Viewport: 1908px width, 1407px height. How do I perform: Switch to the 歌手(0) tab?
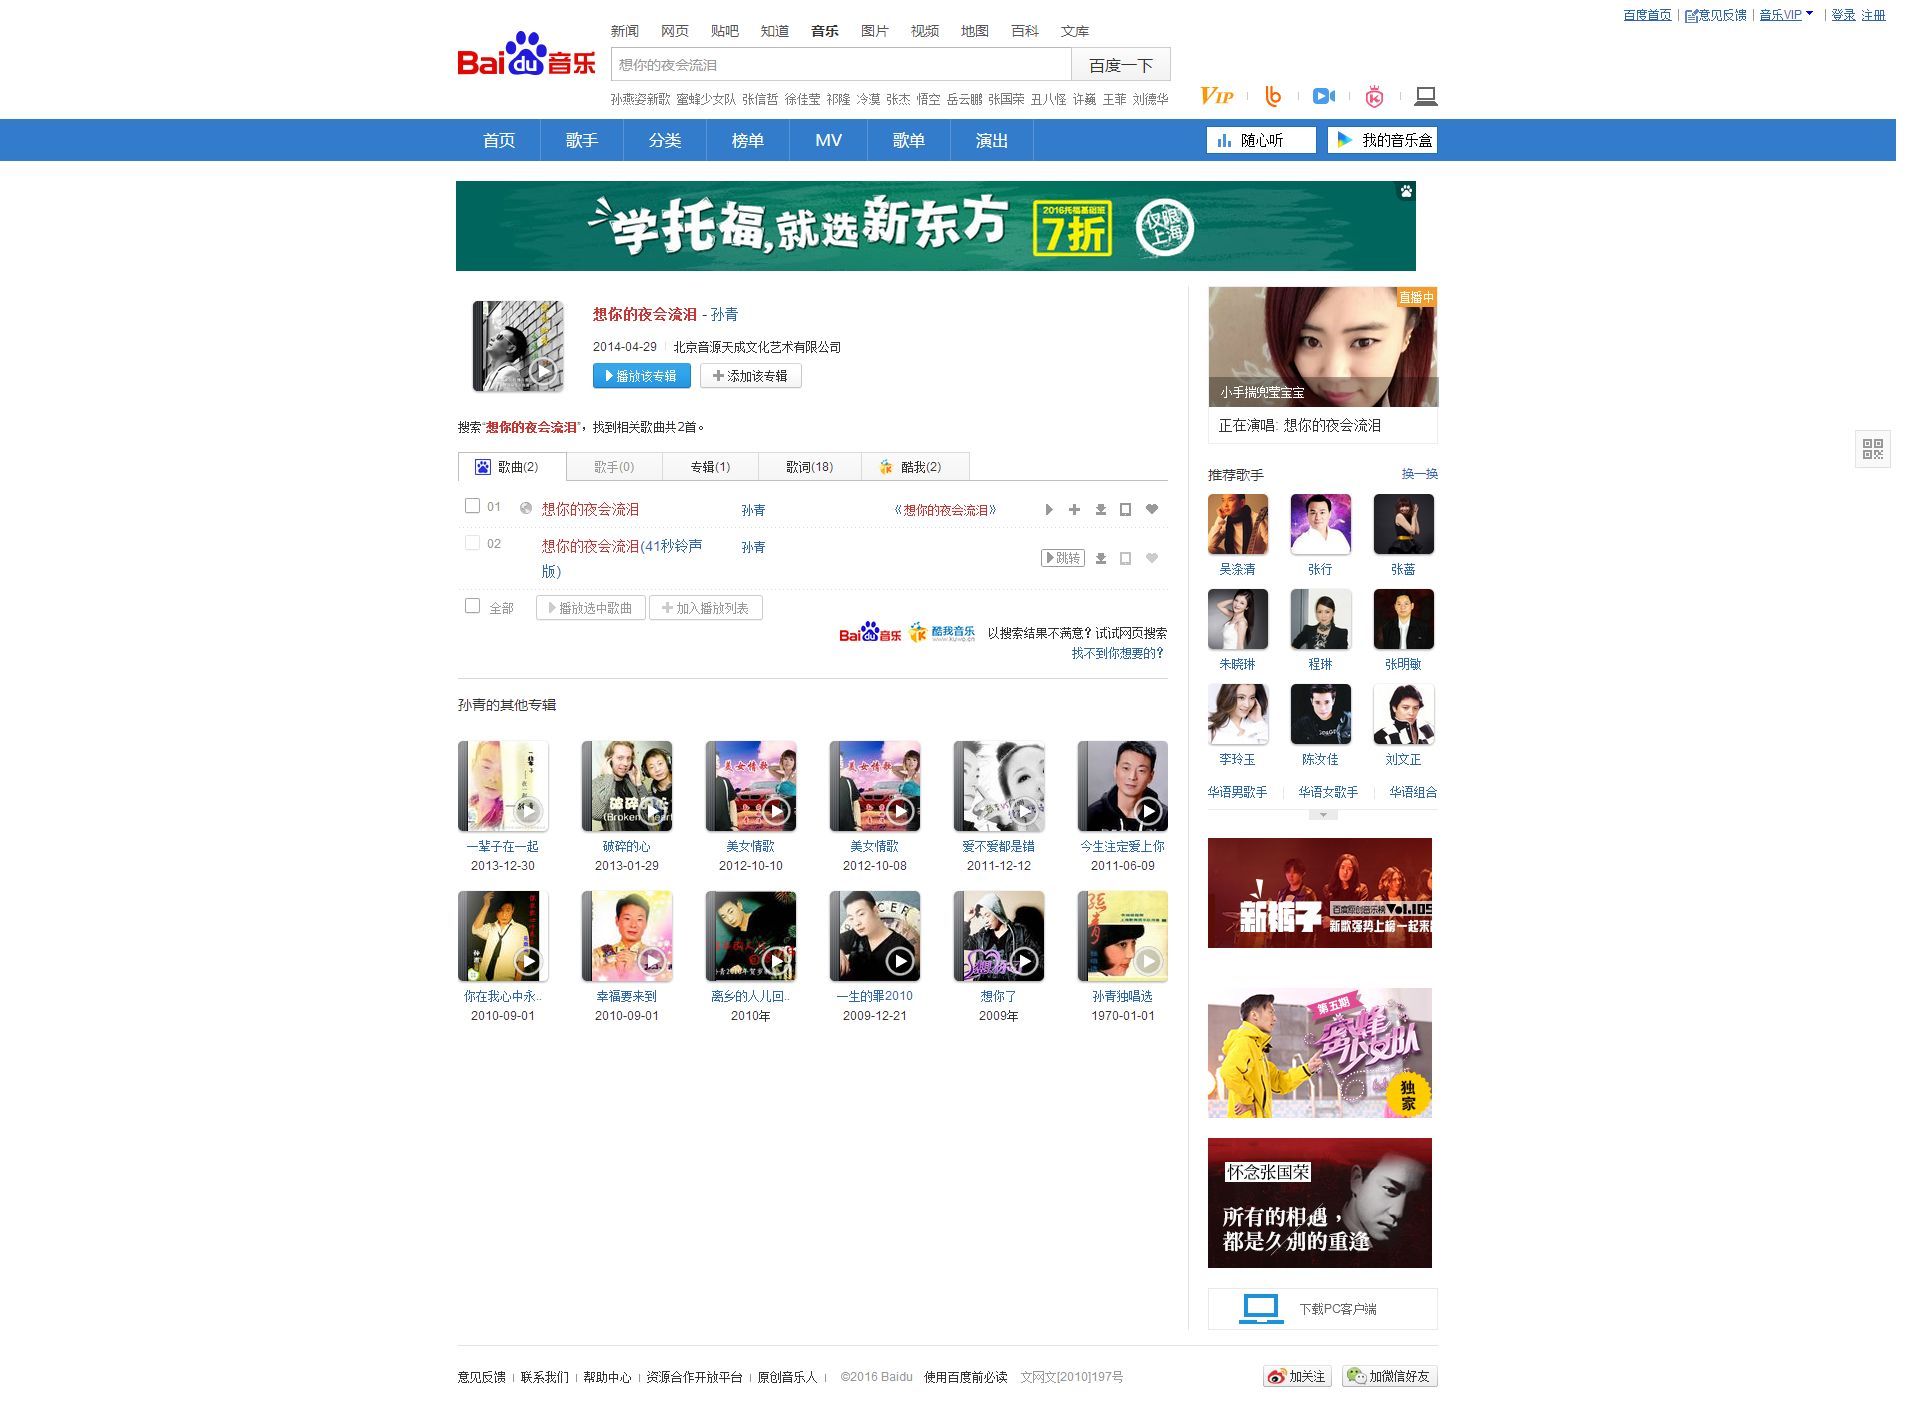614,467
